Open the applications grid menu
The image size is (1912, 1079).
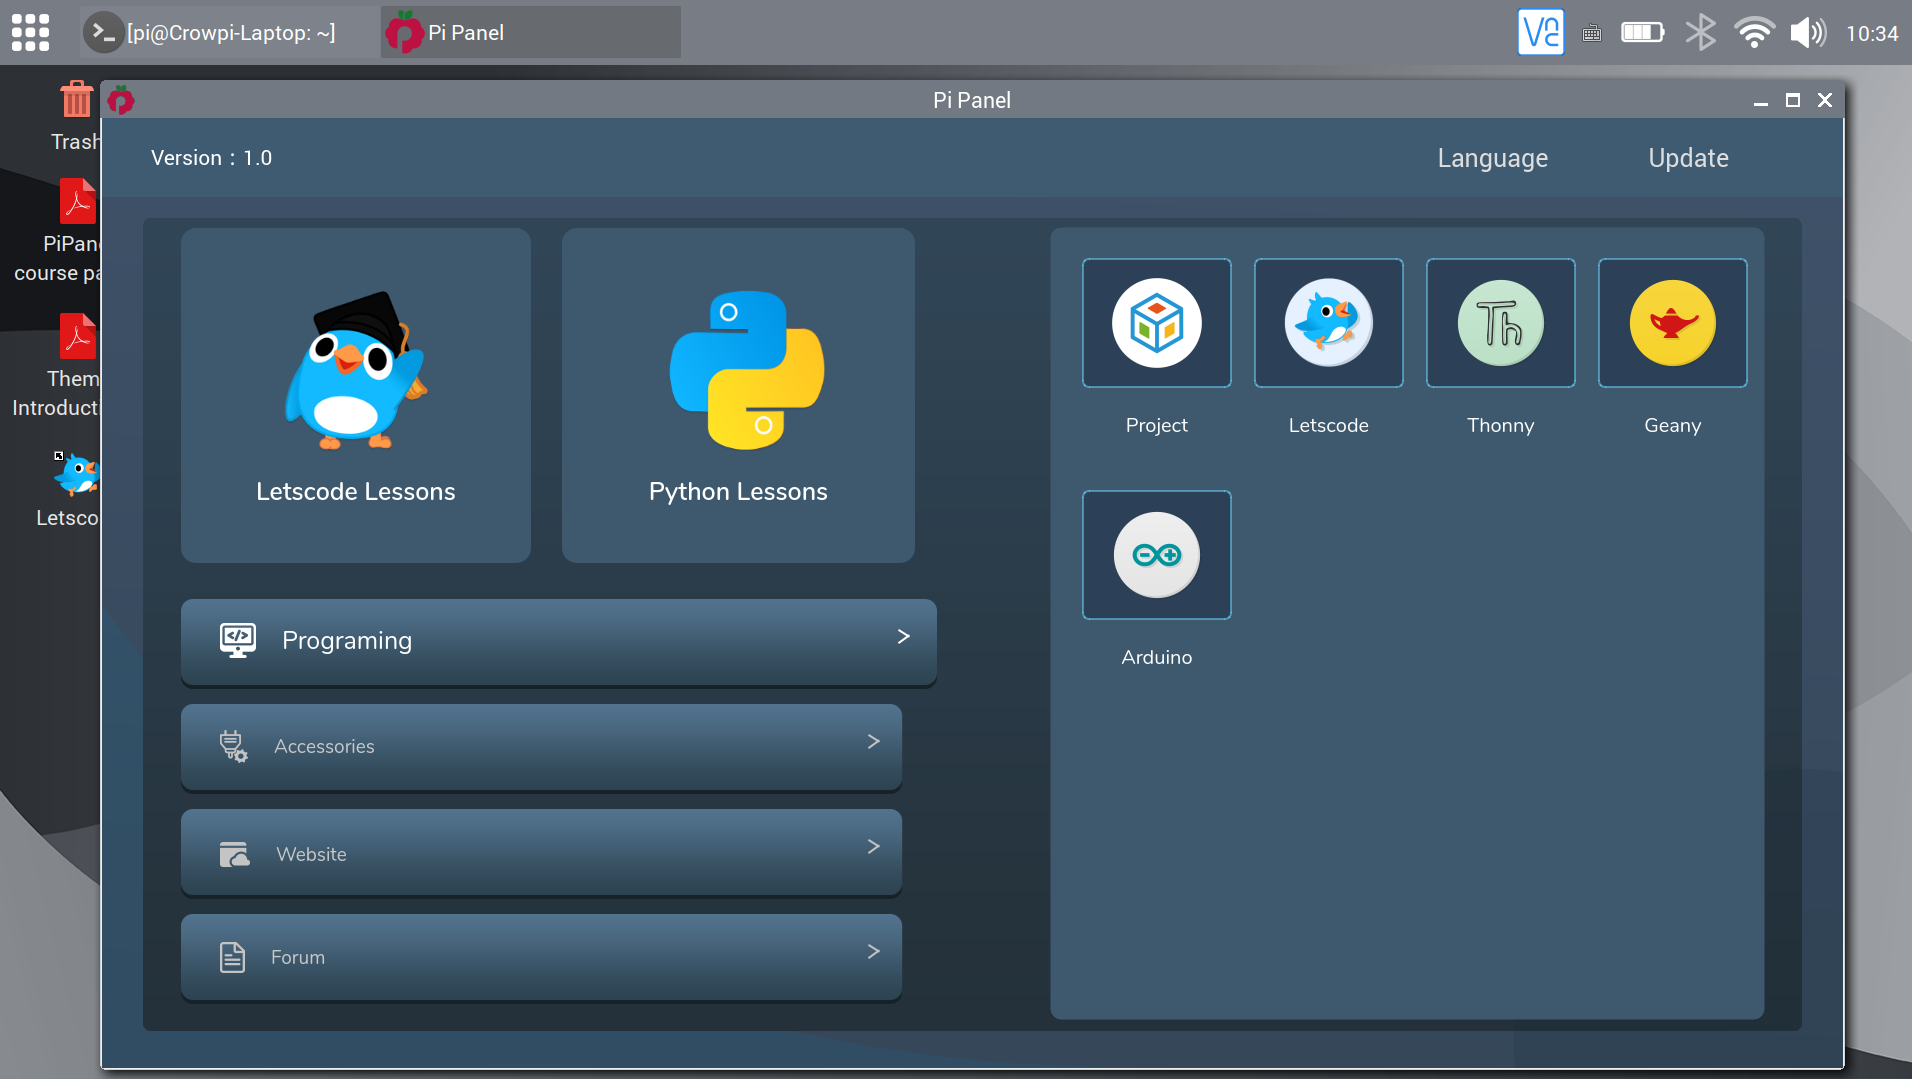click(x=30, y=32)
